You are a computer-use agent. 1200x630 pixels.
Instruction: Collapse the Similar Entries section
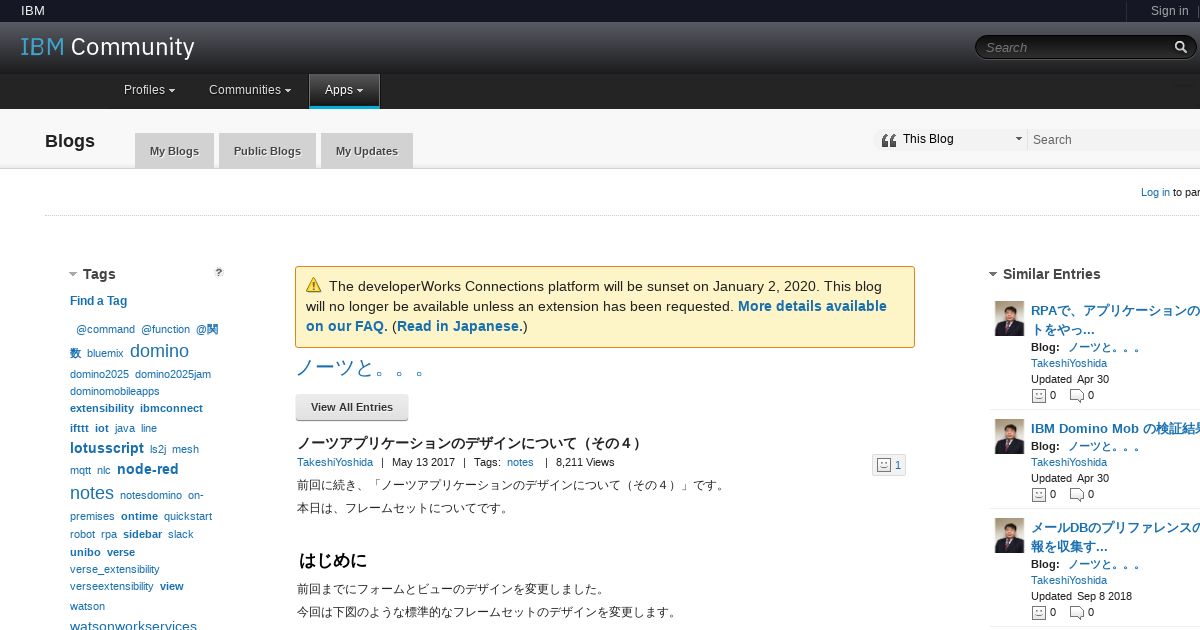pyautogui.click(x=993, y=274)
